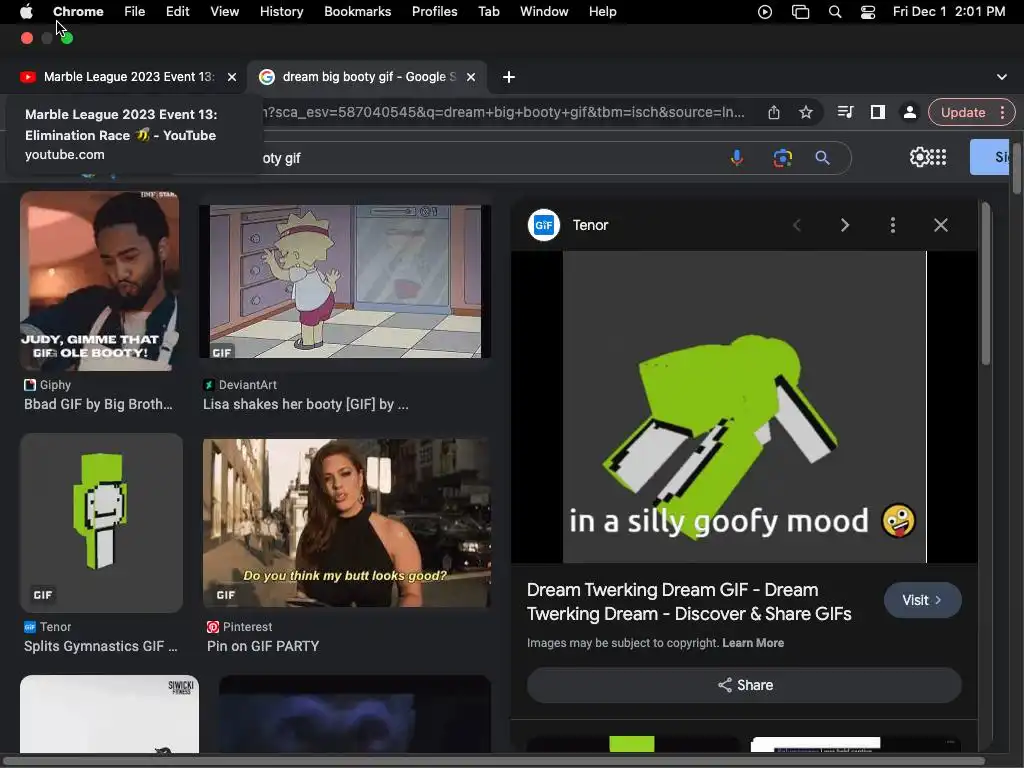The width and height of the screenshot is (1024, 768).
Task: Open the Bbad GIF by Big Broth... link
Action: tap(98, 404)
